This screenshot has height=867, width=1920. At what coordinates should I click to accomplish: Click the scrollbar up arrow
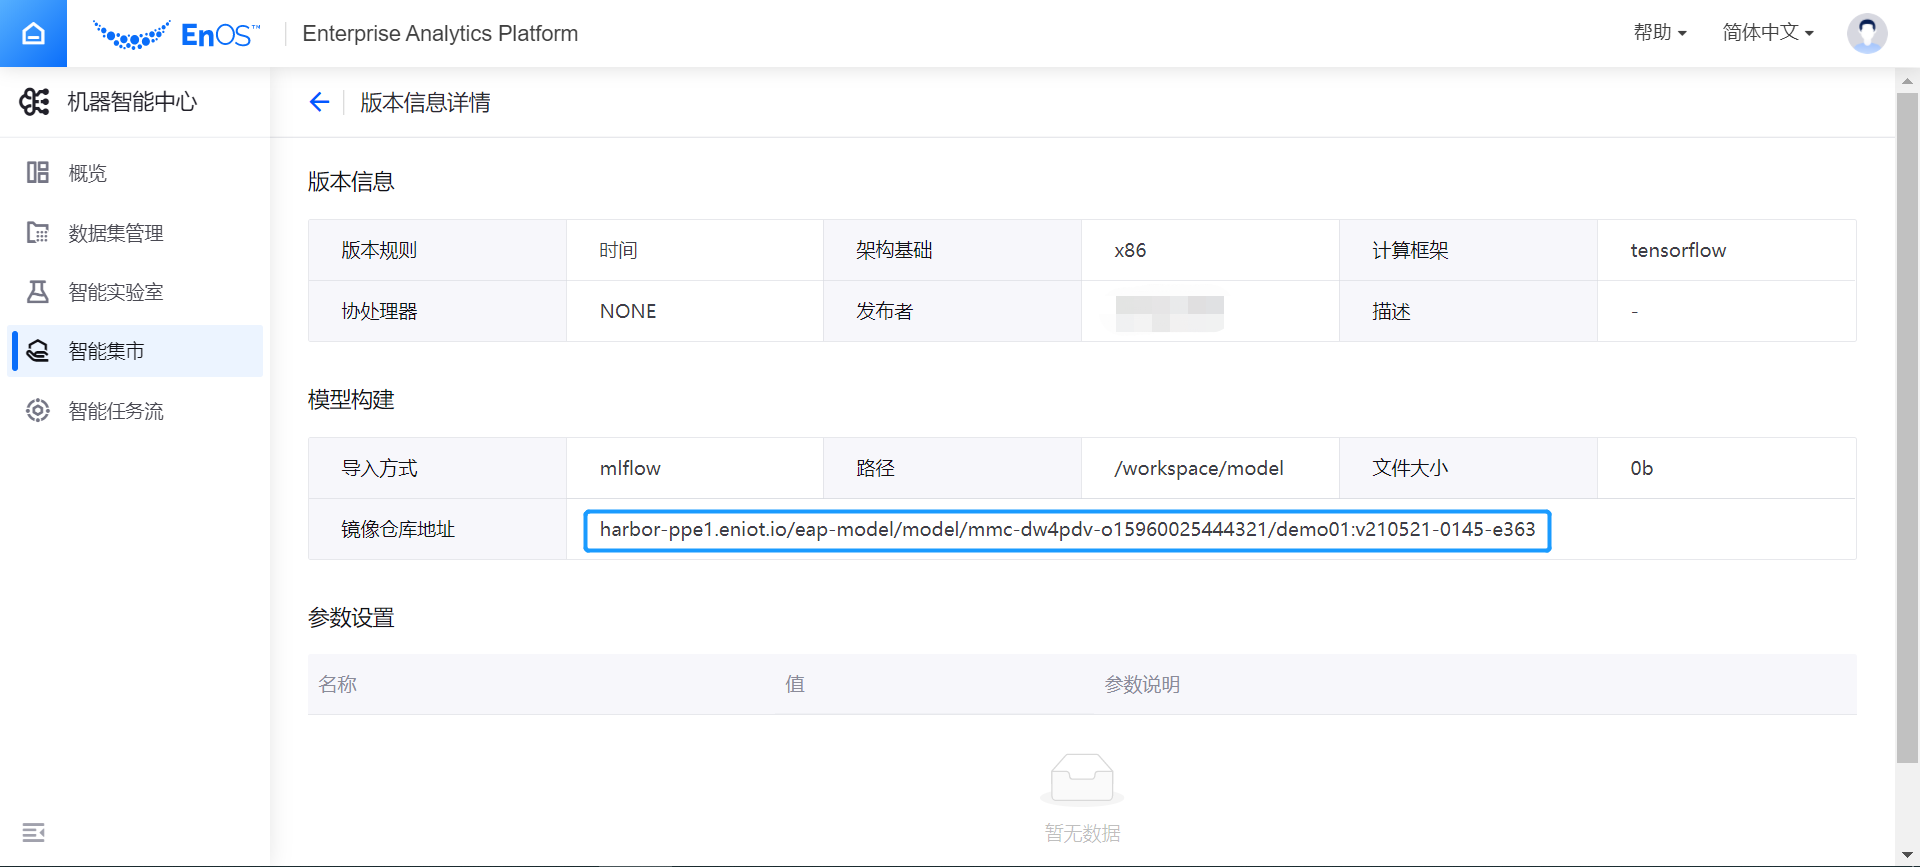click(1907, 80)
